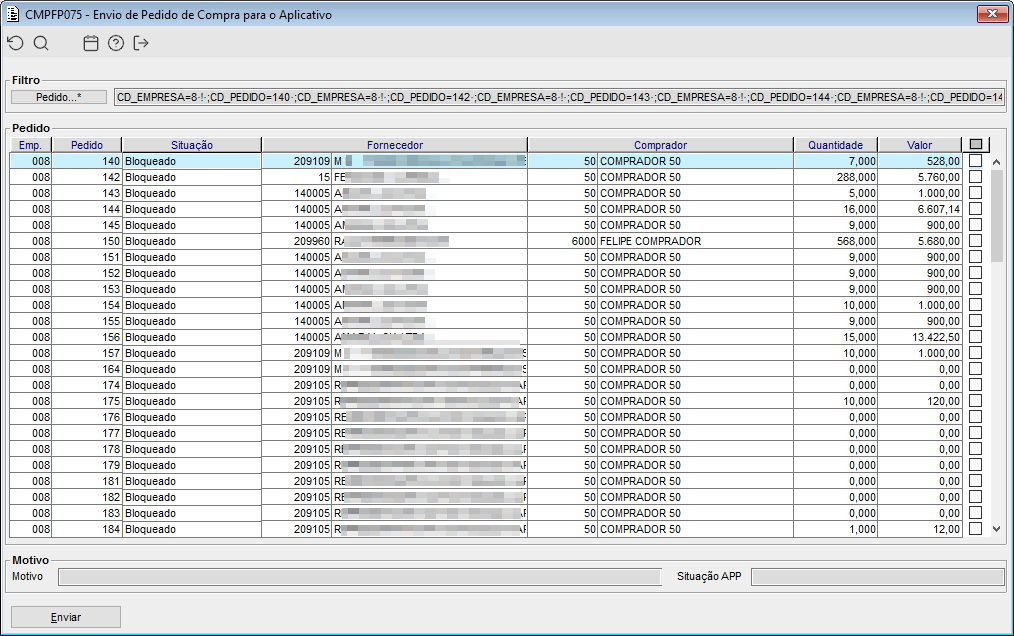Check the box for pedido 164
Viewport: 1014px width, 636px height.
coord(975,369)
